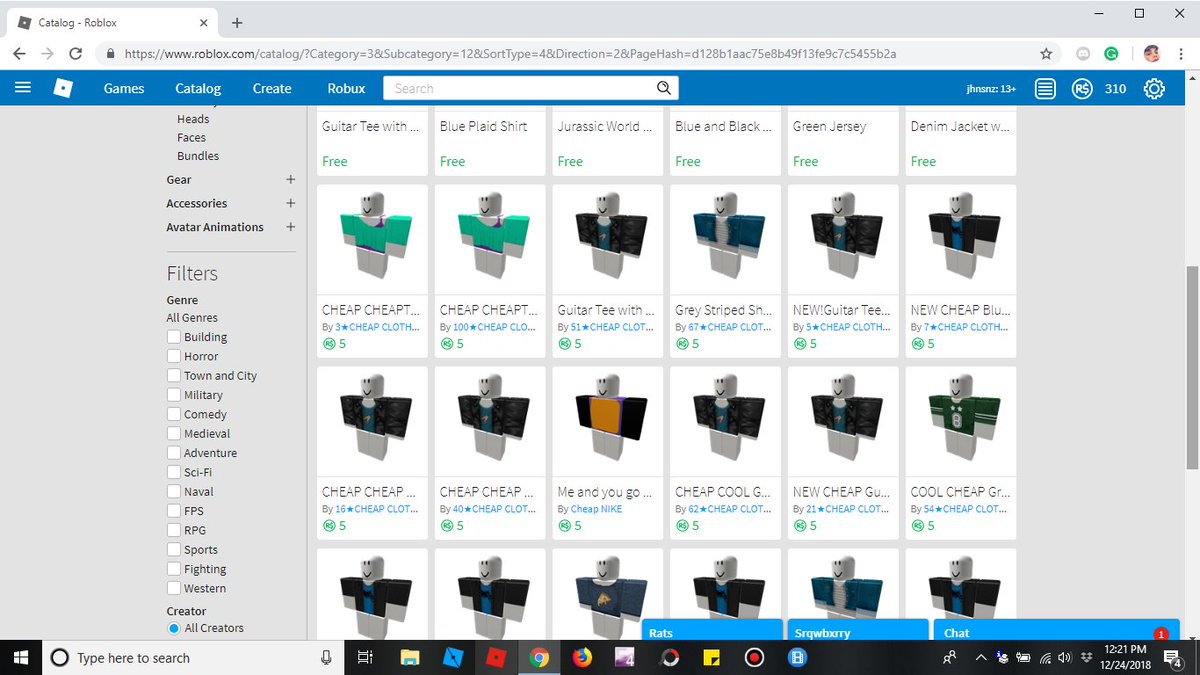Check the Town and City genre filter

(174, 376)
